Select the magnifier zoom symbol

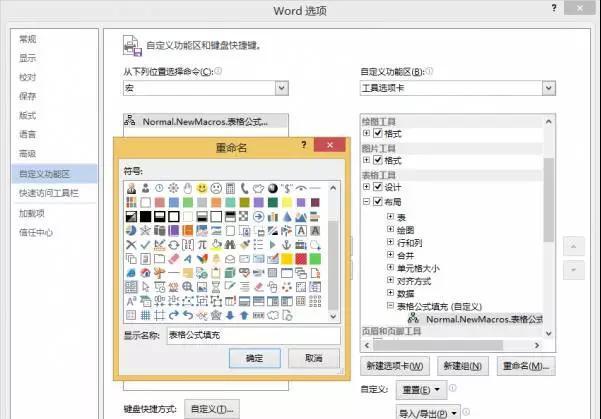(x=187, y=287)
